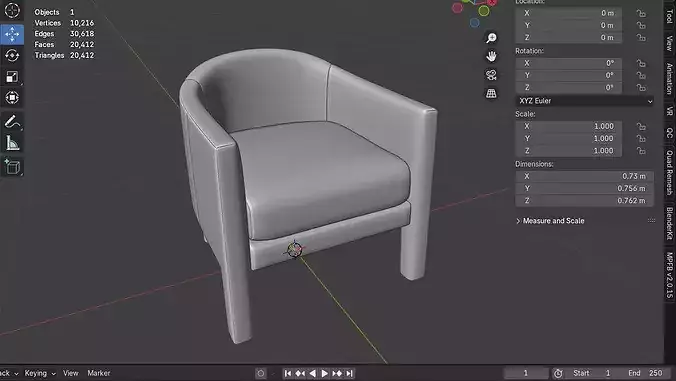Click green Y axis on navigation gizmo

coord(484,11)
